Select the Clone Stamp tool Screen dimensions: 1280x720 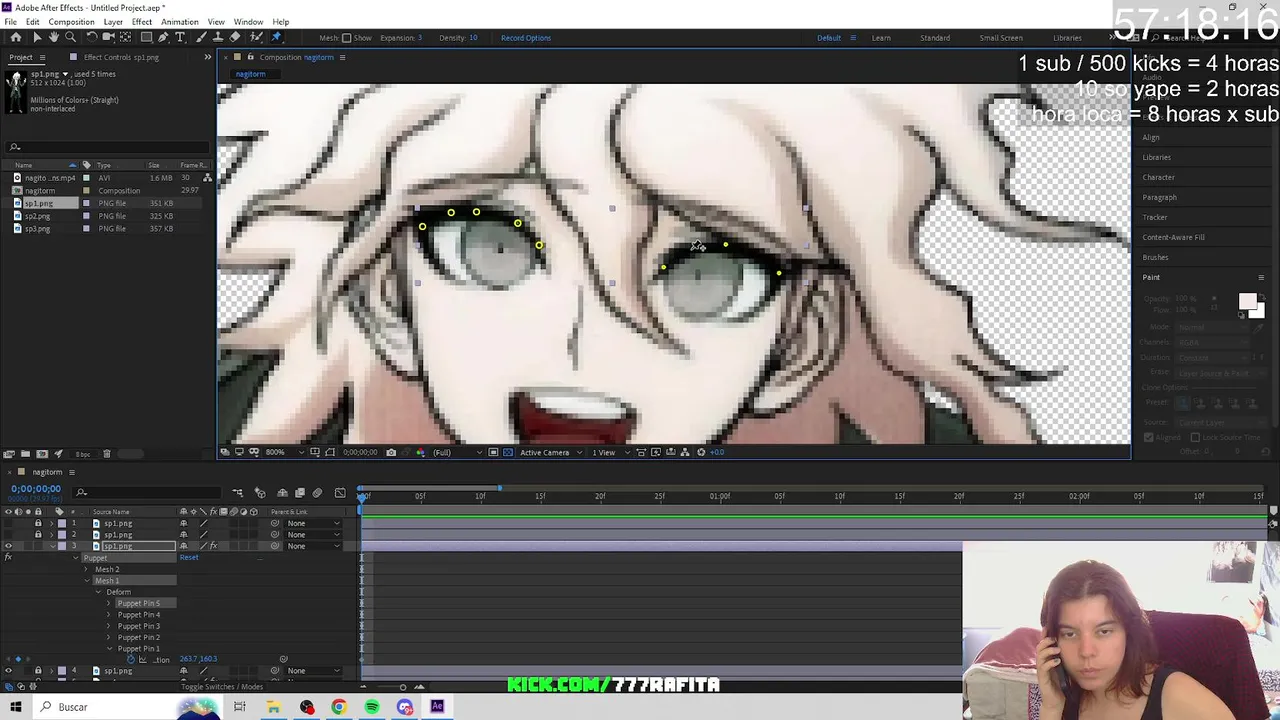[x=218, y=37]
